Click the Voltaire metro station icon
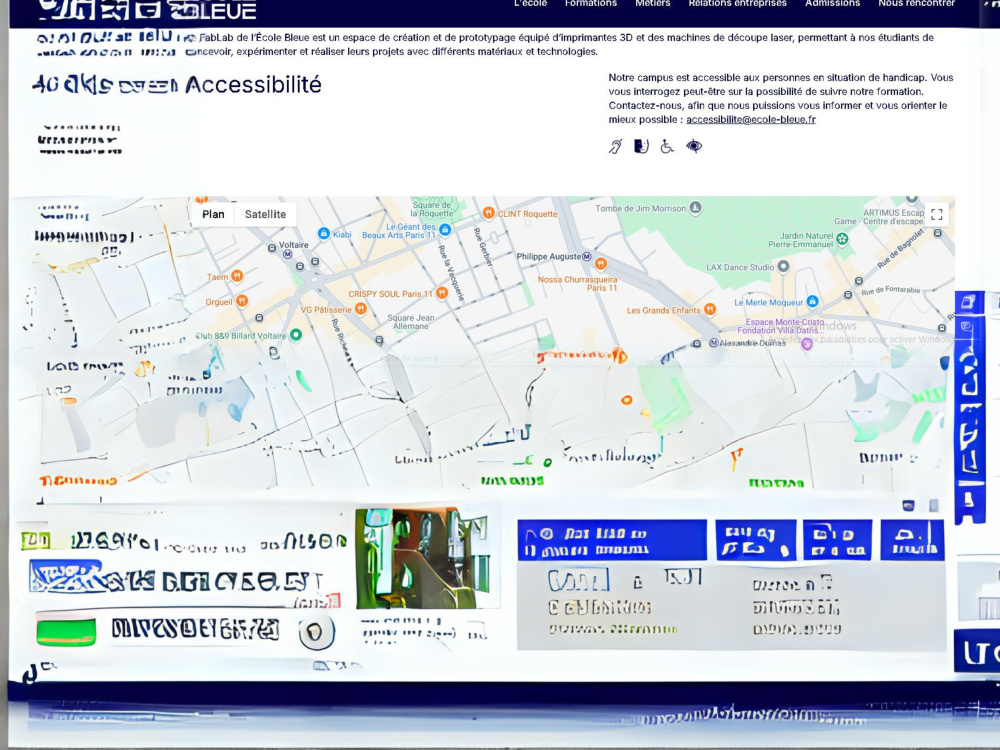Image resolution: width=1000 pixels, height=750 pixels. click(x=288, y=254)
